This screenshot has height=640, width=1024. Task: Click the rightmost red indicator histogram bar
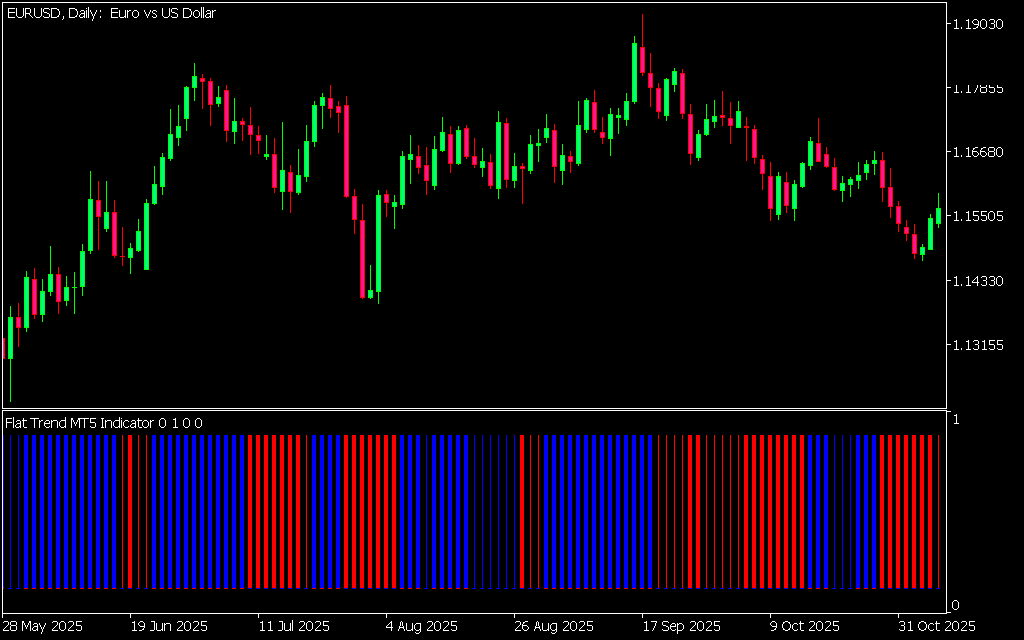(x=938, y=510)
